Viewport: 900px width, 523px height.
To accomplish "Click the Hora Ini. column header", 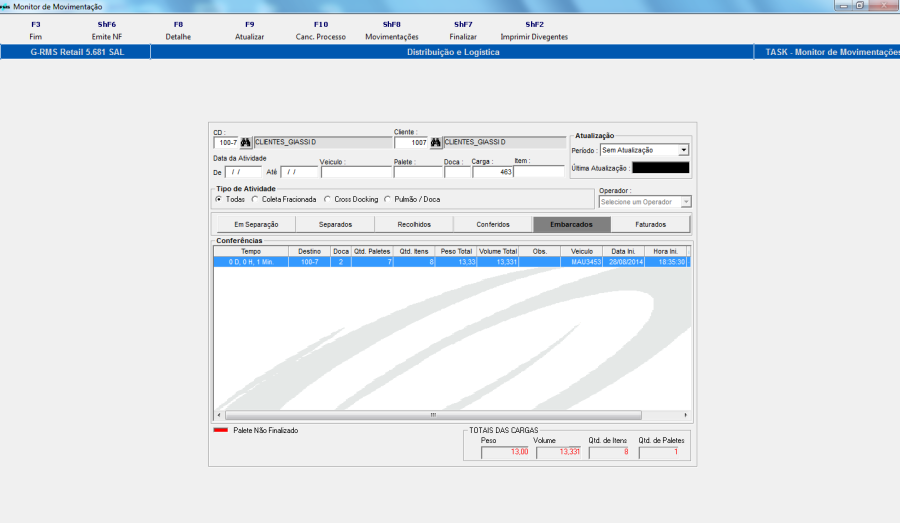I will pos(666,251).
